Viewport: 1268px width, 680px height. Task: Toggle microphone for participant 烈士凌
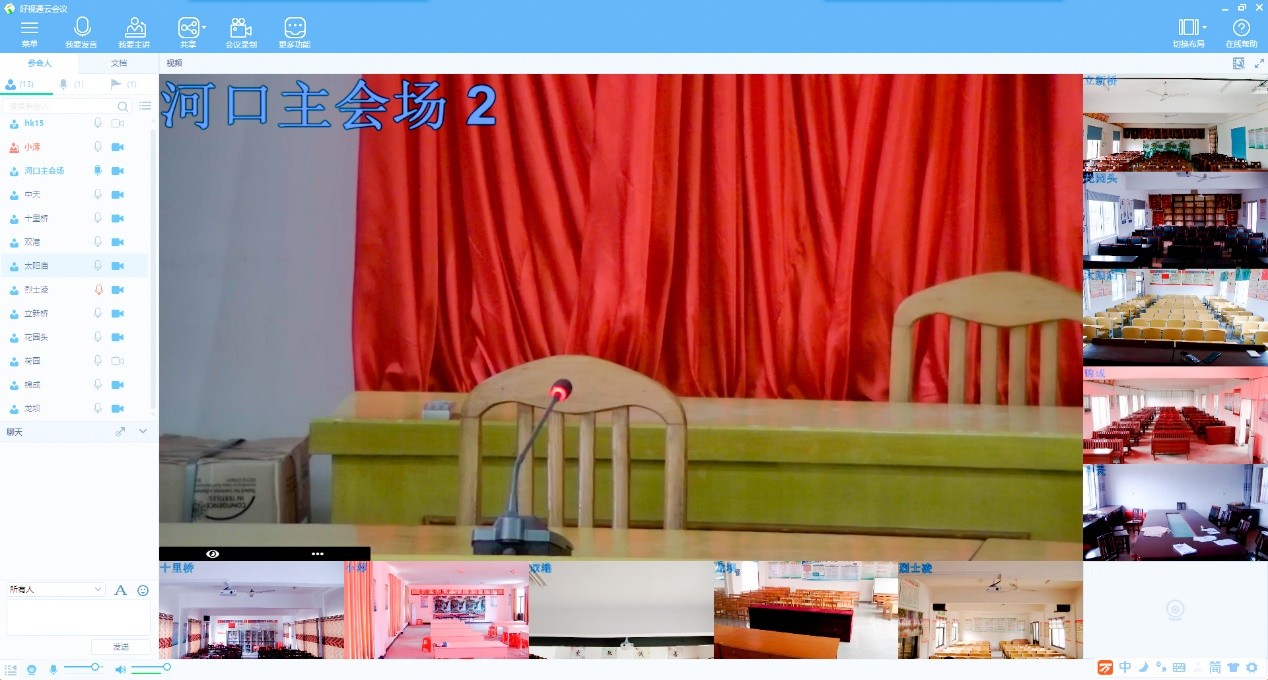pyautogui.click(x=98, y=290)
